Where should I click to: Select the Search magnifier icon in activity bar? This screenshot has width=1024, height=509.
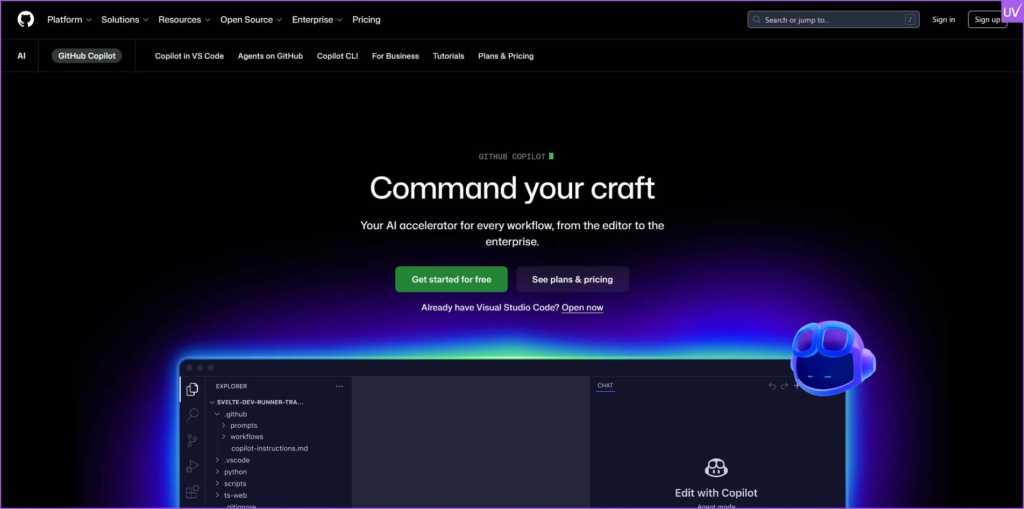(x=192, y=414)
